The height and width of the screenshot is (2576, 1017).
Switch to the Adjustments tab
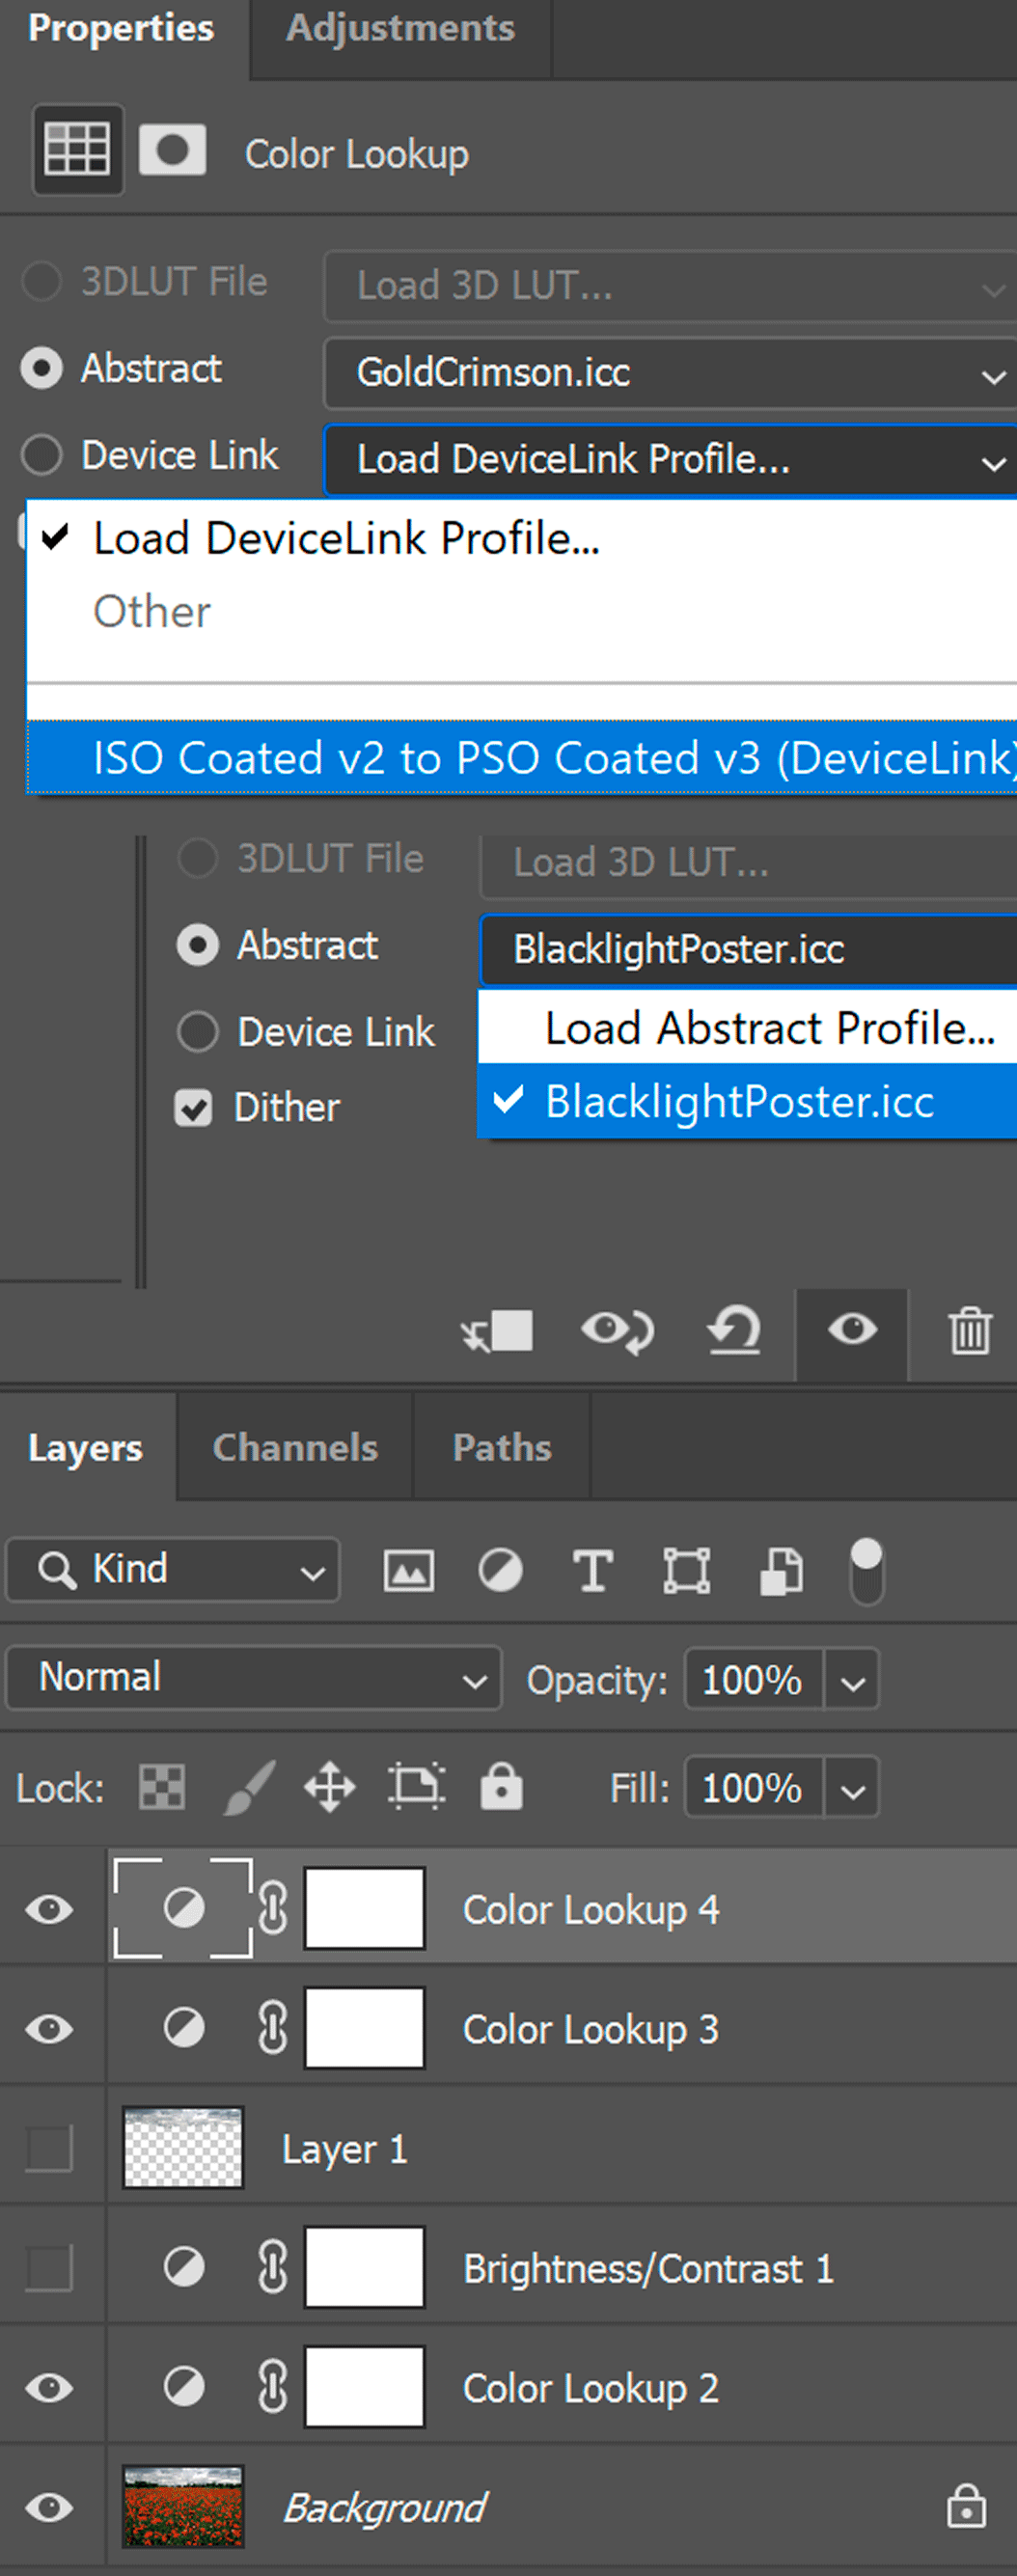click(400, 28)
